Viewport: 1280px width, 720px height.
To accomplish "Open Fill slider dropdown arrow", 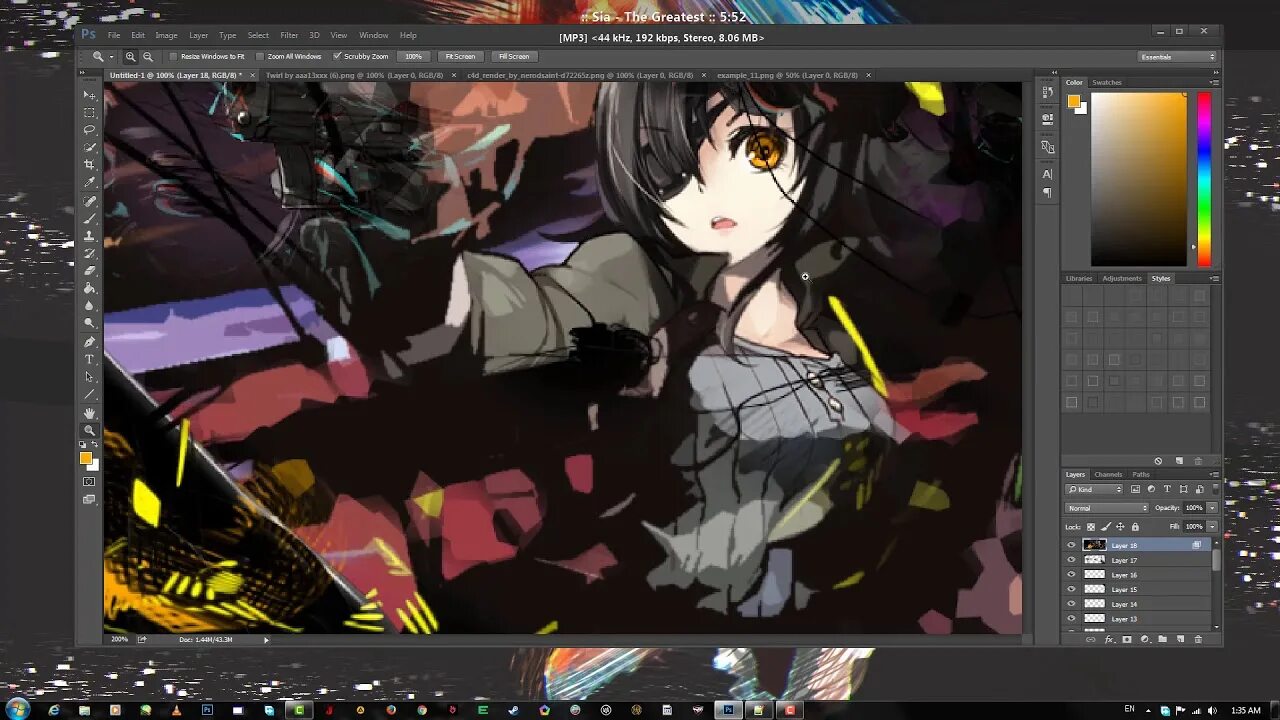I will tap(1212, 526).
